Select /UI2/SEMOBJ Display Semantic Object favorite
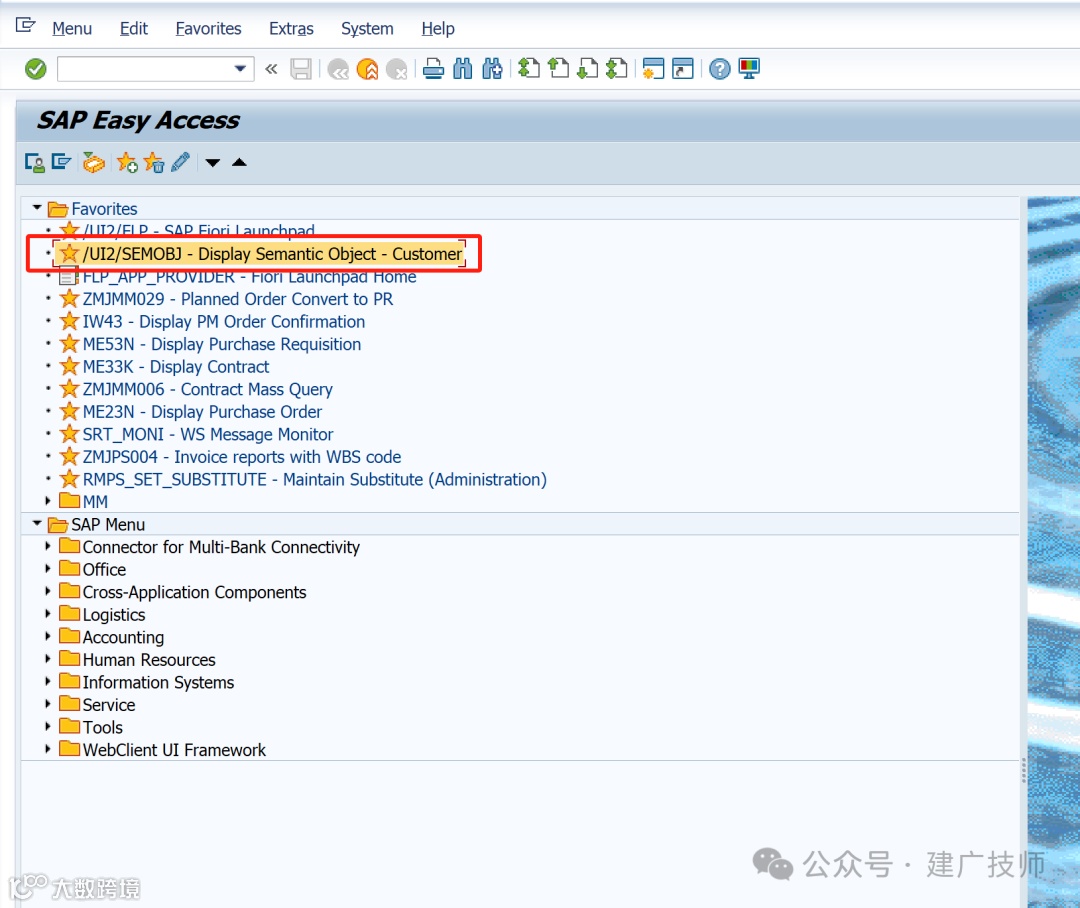The height and width of the screenshot is (908, 1080). point(272,254)
